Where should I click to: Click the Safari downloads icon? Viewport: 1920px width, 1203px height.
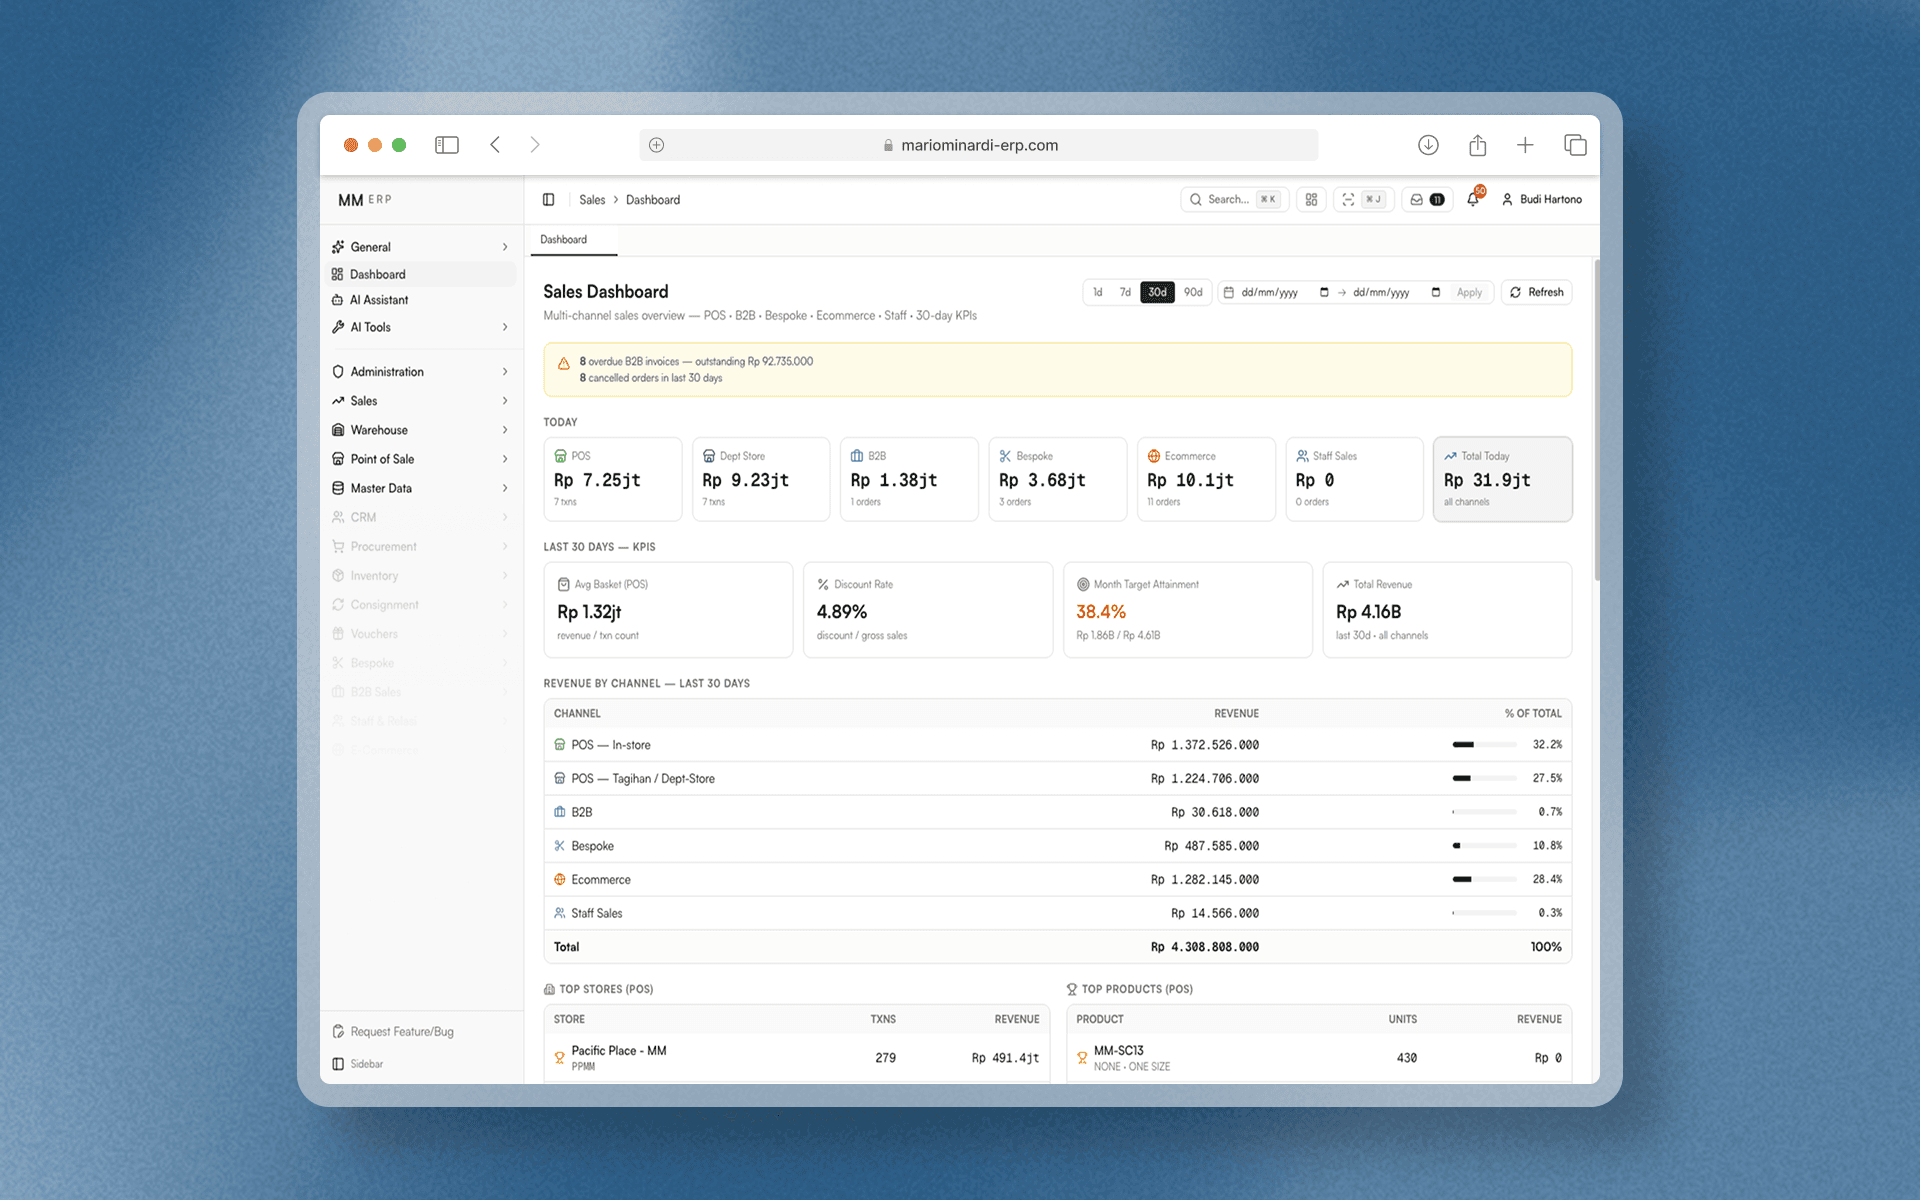point(1428,145)
